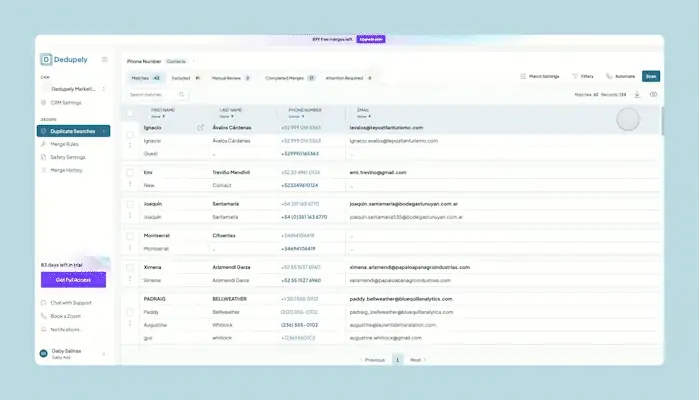The image size is (700, 400).
Task: Open the Email column rule dropdown
Action: [x=364, y=117]
